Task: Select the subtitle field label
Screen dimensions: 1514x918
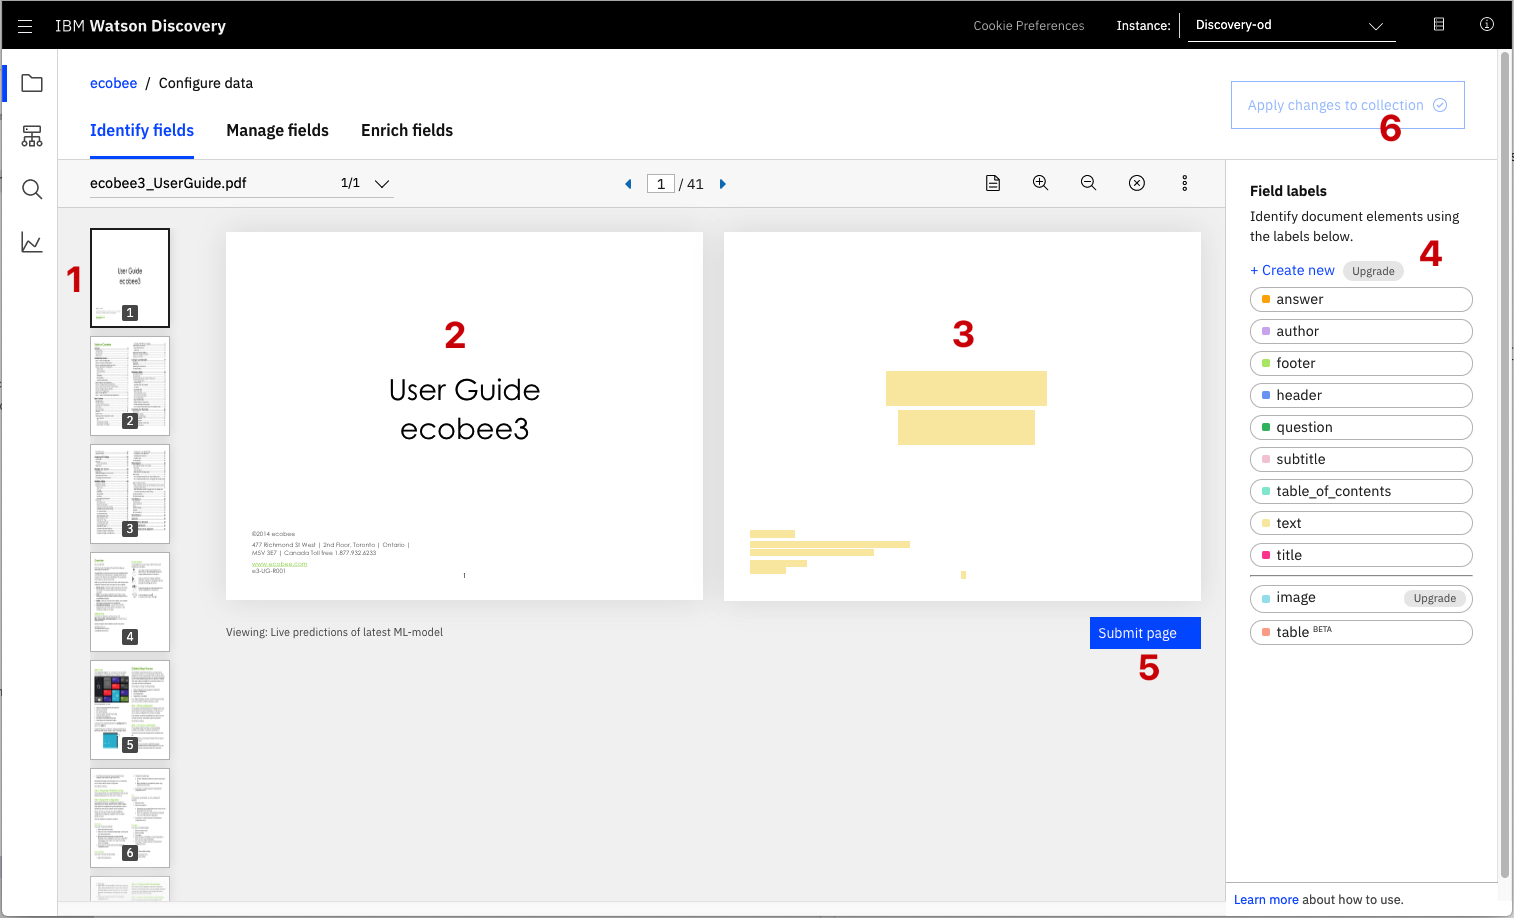Action: pos(1361,459)
